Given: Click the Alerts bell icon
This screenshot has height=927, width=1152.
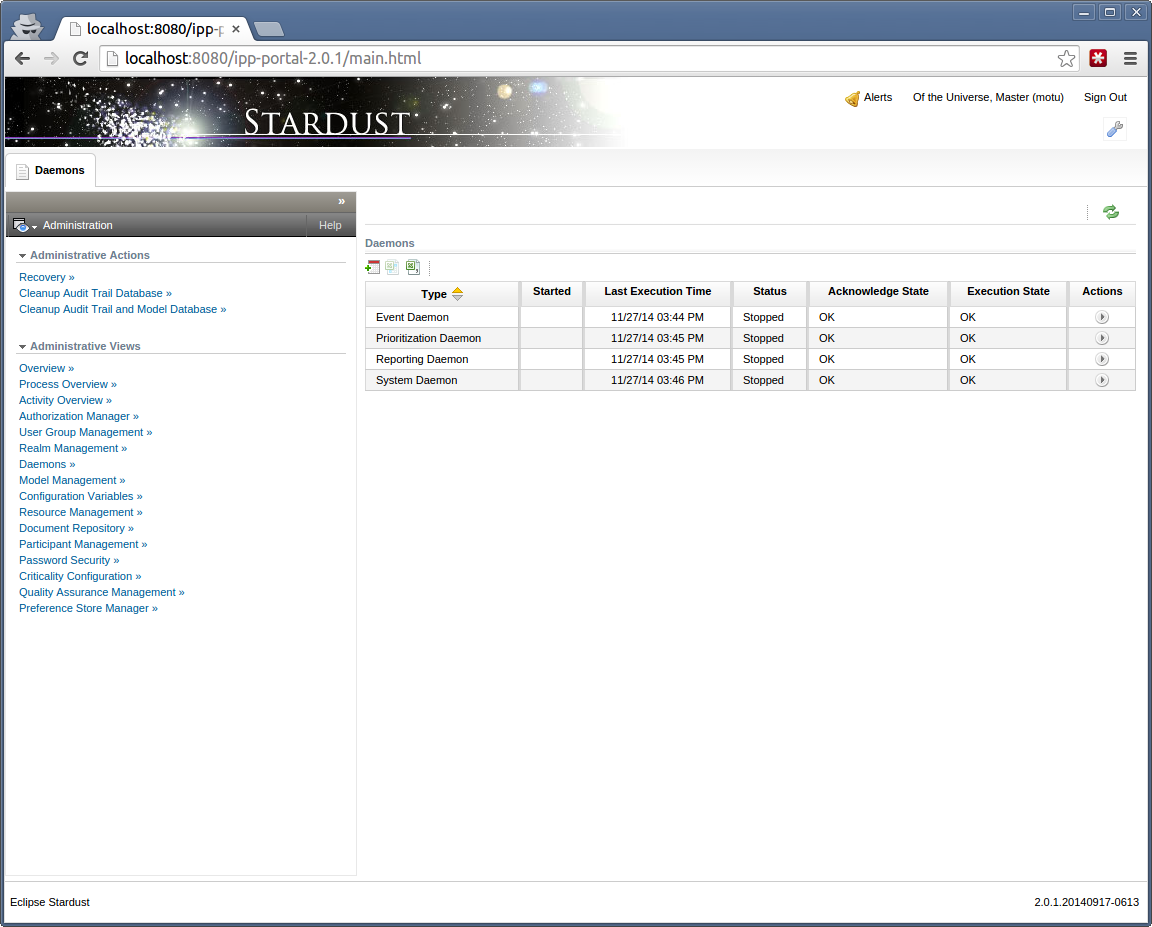Looking at the screenshot, I should point(852,98).
